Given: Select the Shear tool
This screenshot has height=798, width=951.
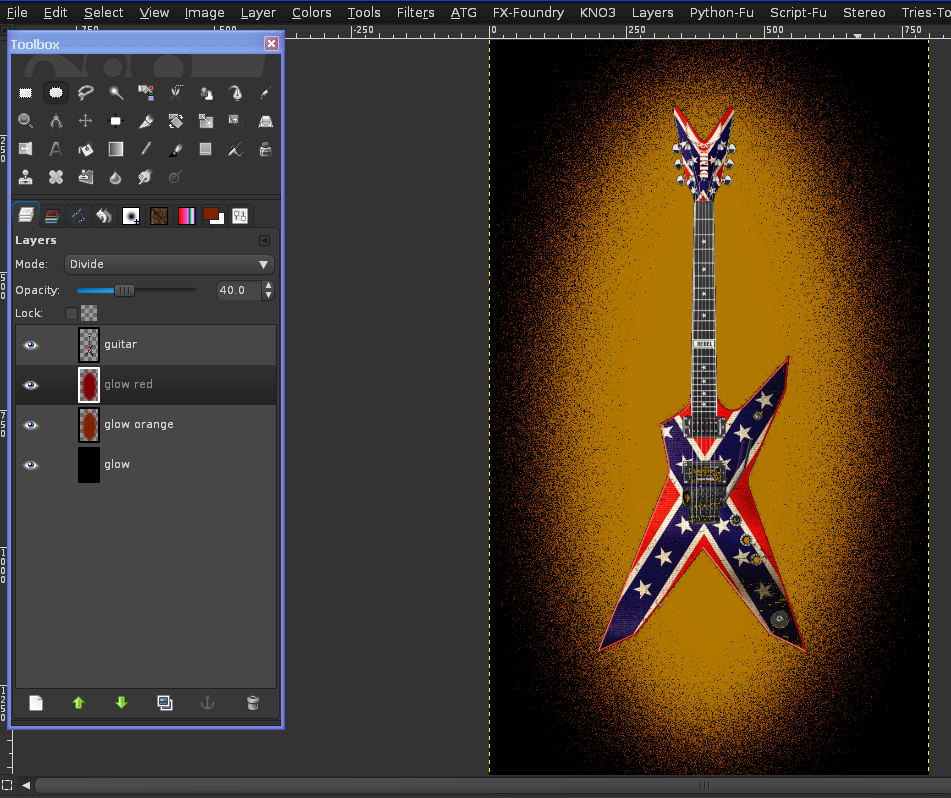Looking at the screenshot, I should 235,121.
